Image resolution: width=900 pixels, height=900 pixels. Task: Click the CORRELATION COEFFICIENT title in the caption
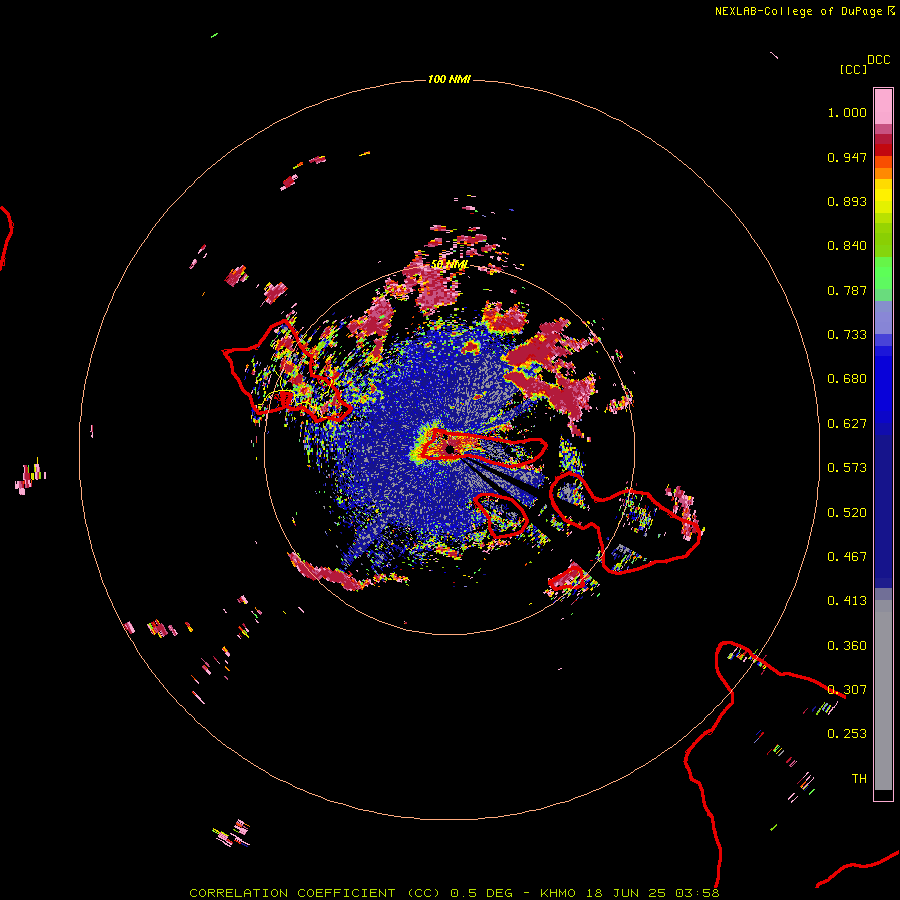(x=292, y=893)
